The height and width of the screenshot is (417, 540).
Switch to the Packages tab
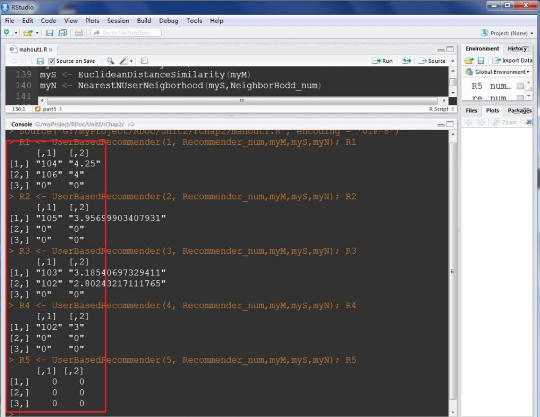point(519,111)
